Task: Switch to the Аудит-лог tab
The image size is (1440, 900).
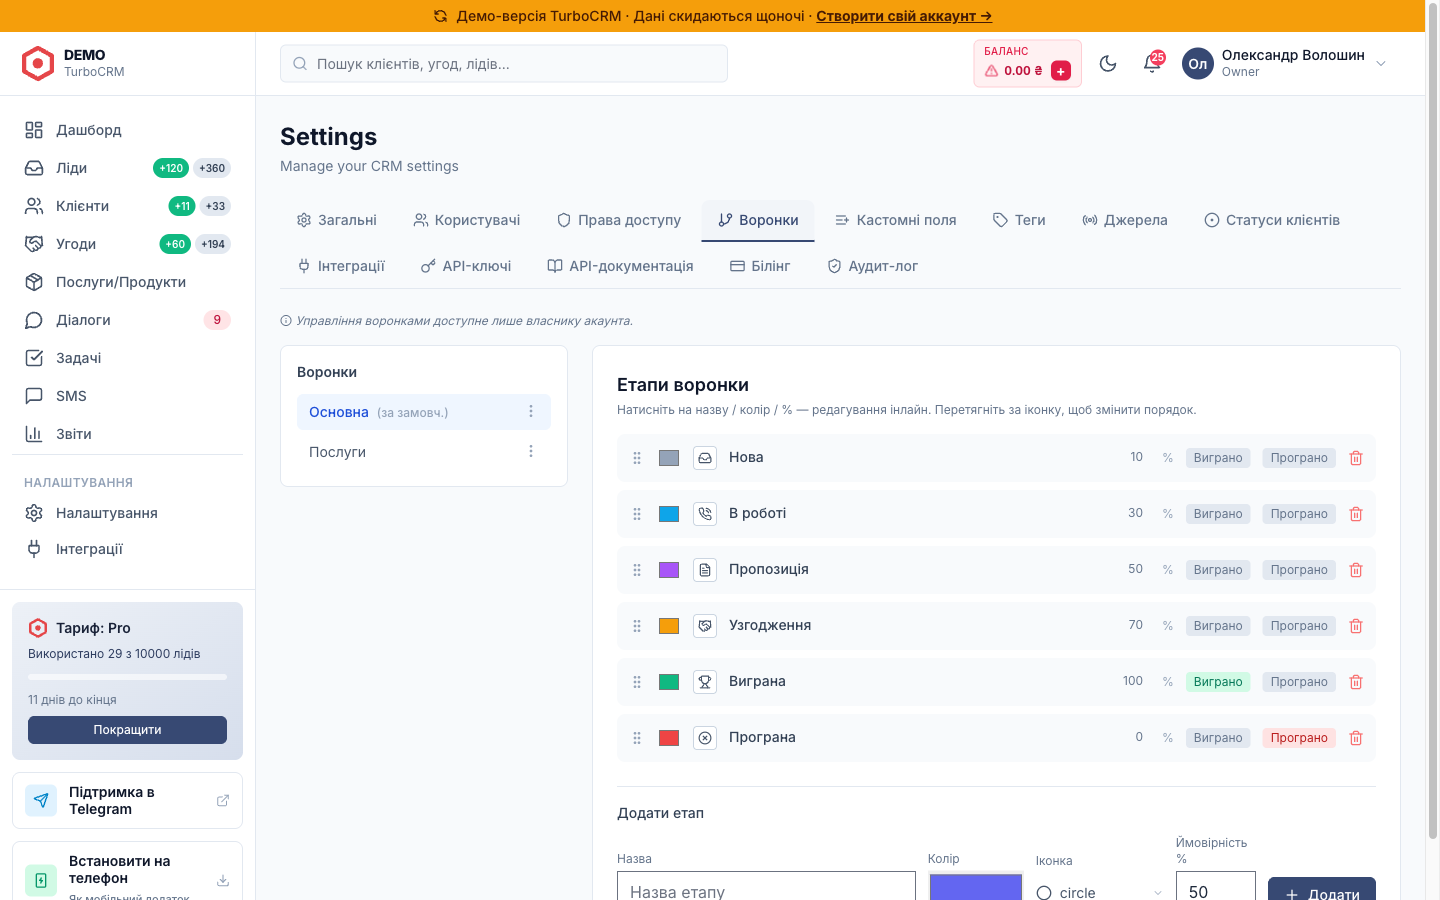Action: 873,266
